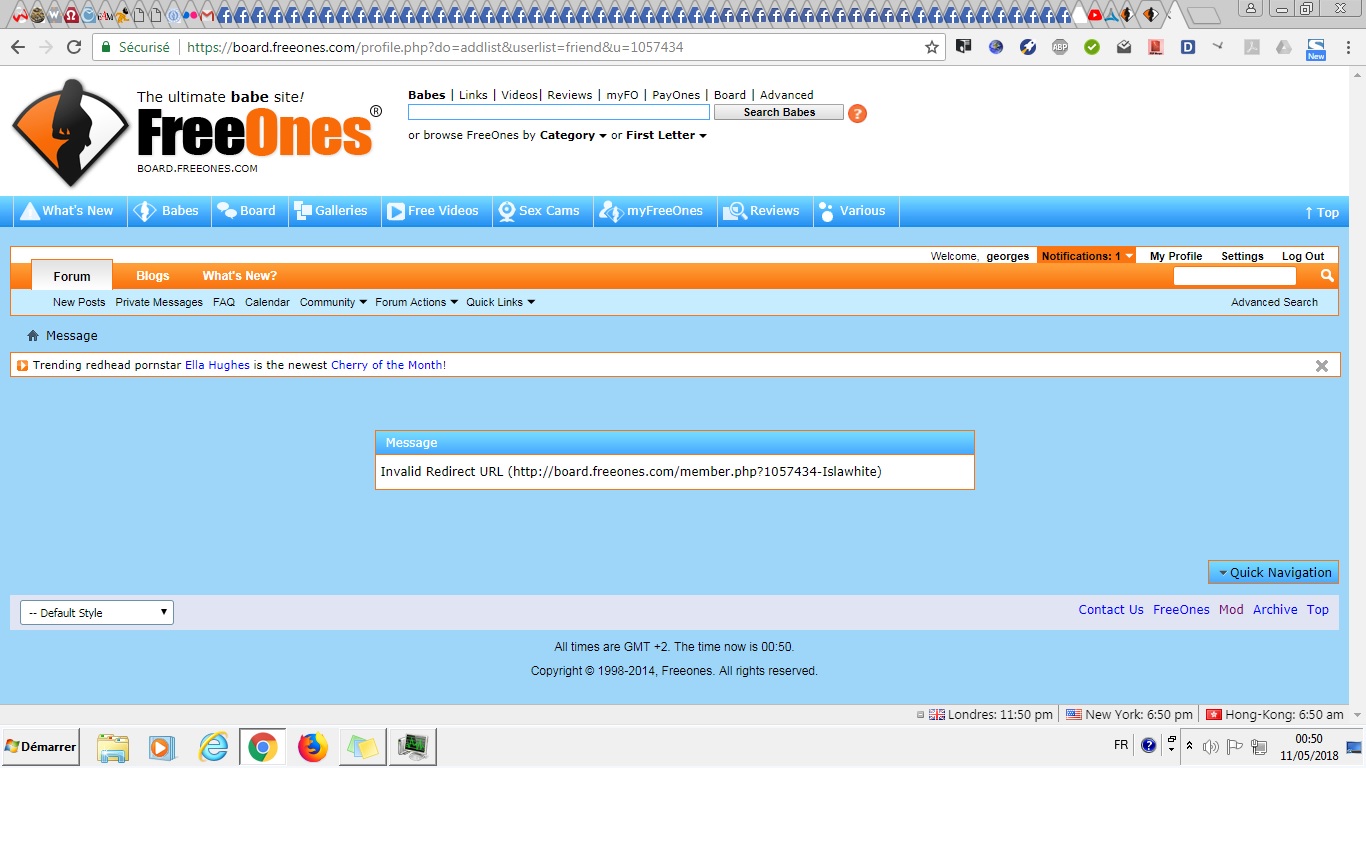Expand the Forum Actions dropdown
The image size is (1366, 853).
pyautogui.click(x=416, y=302)
